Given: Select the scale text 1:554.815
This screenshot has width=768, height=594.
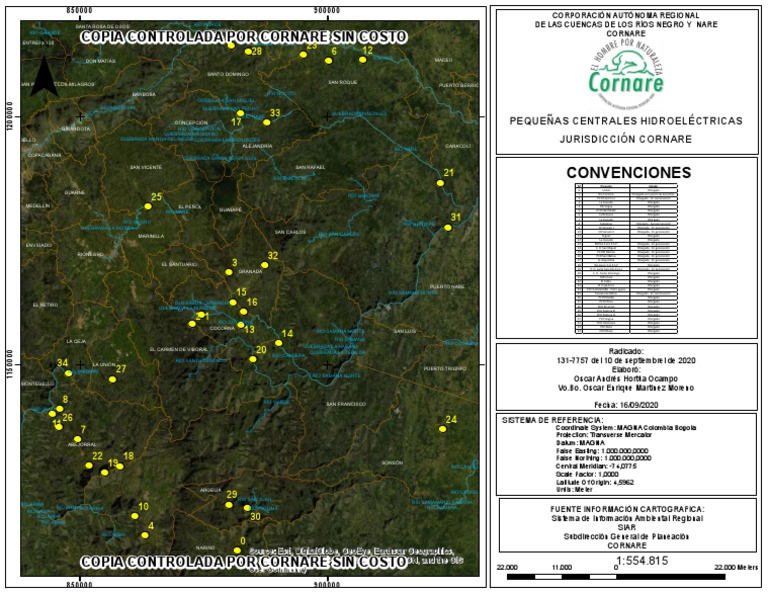Looking at the screenshot, I should (x=642, y=561).
